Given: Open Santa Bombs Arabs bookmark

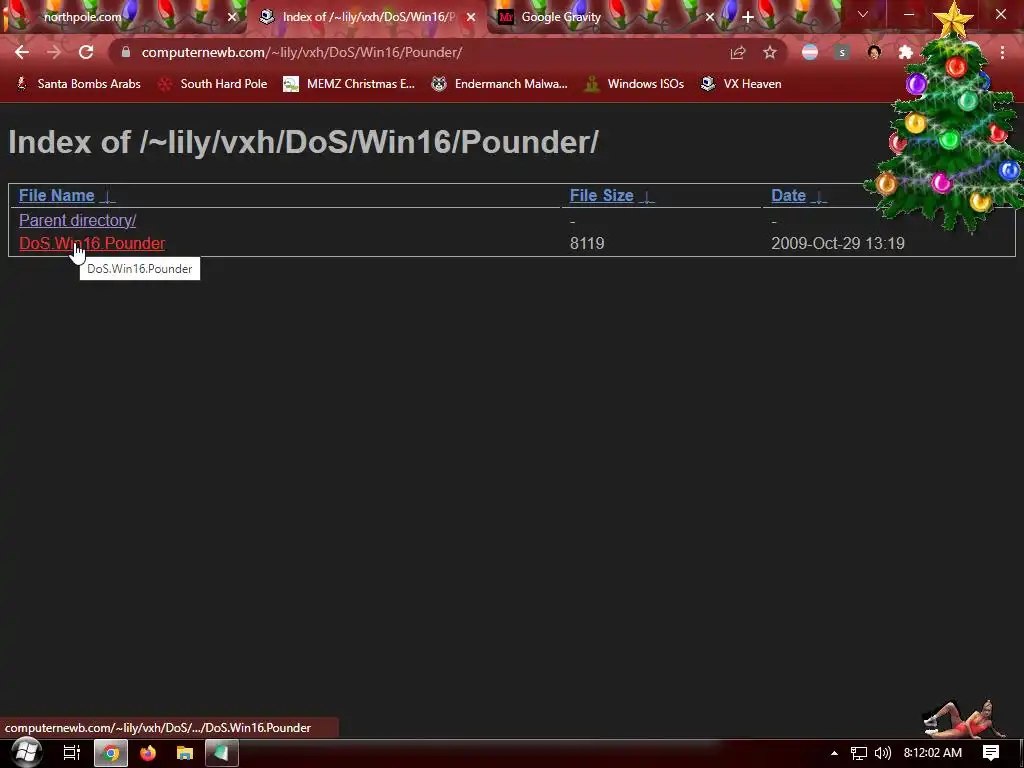Looking at the screenshot, I should [x=78, y=84].
